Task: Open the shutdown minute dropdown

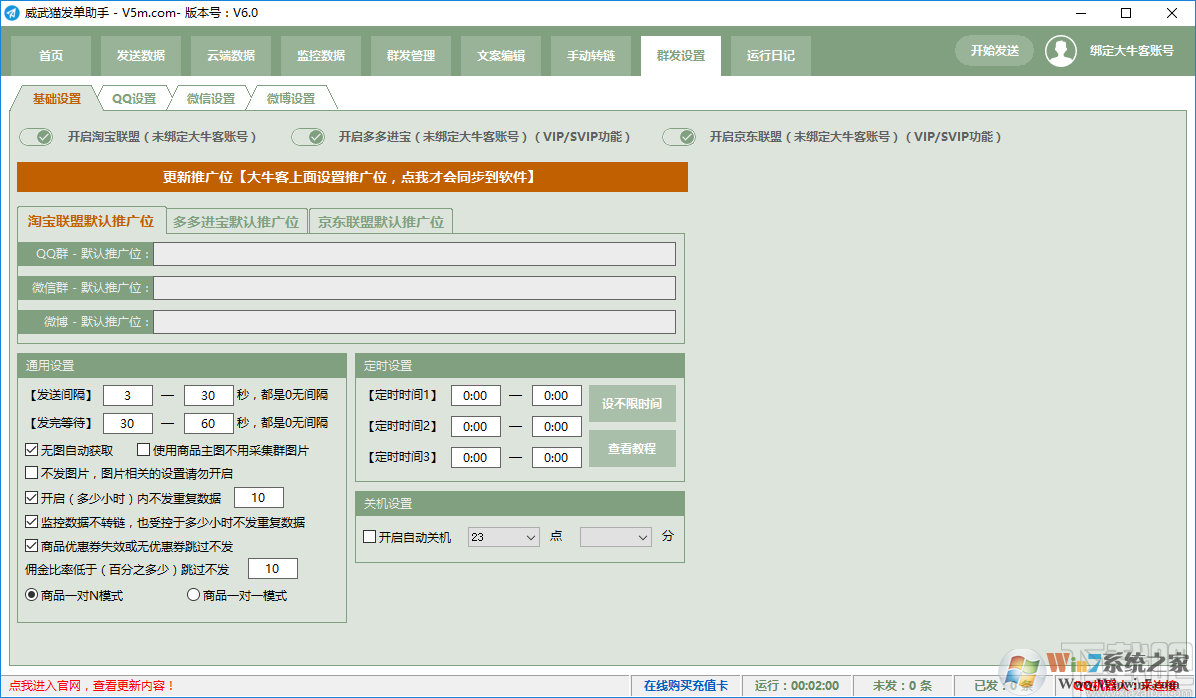Action: click(615, 536)
